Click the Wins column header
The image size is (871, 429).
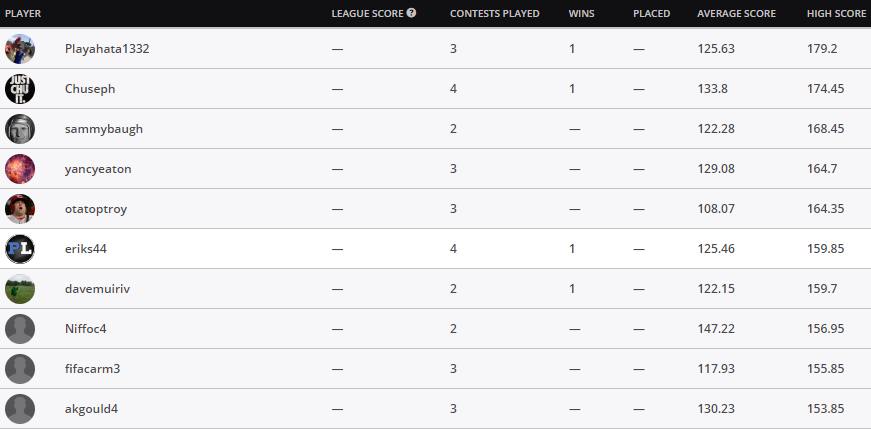tap(582, 13)
